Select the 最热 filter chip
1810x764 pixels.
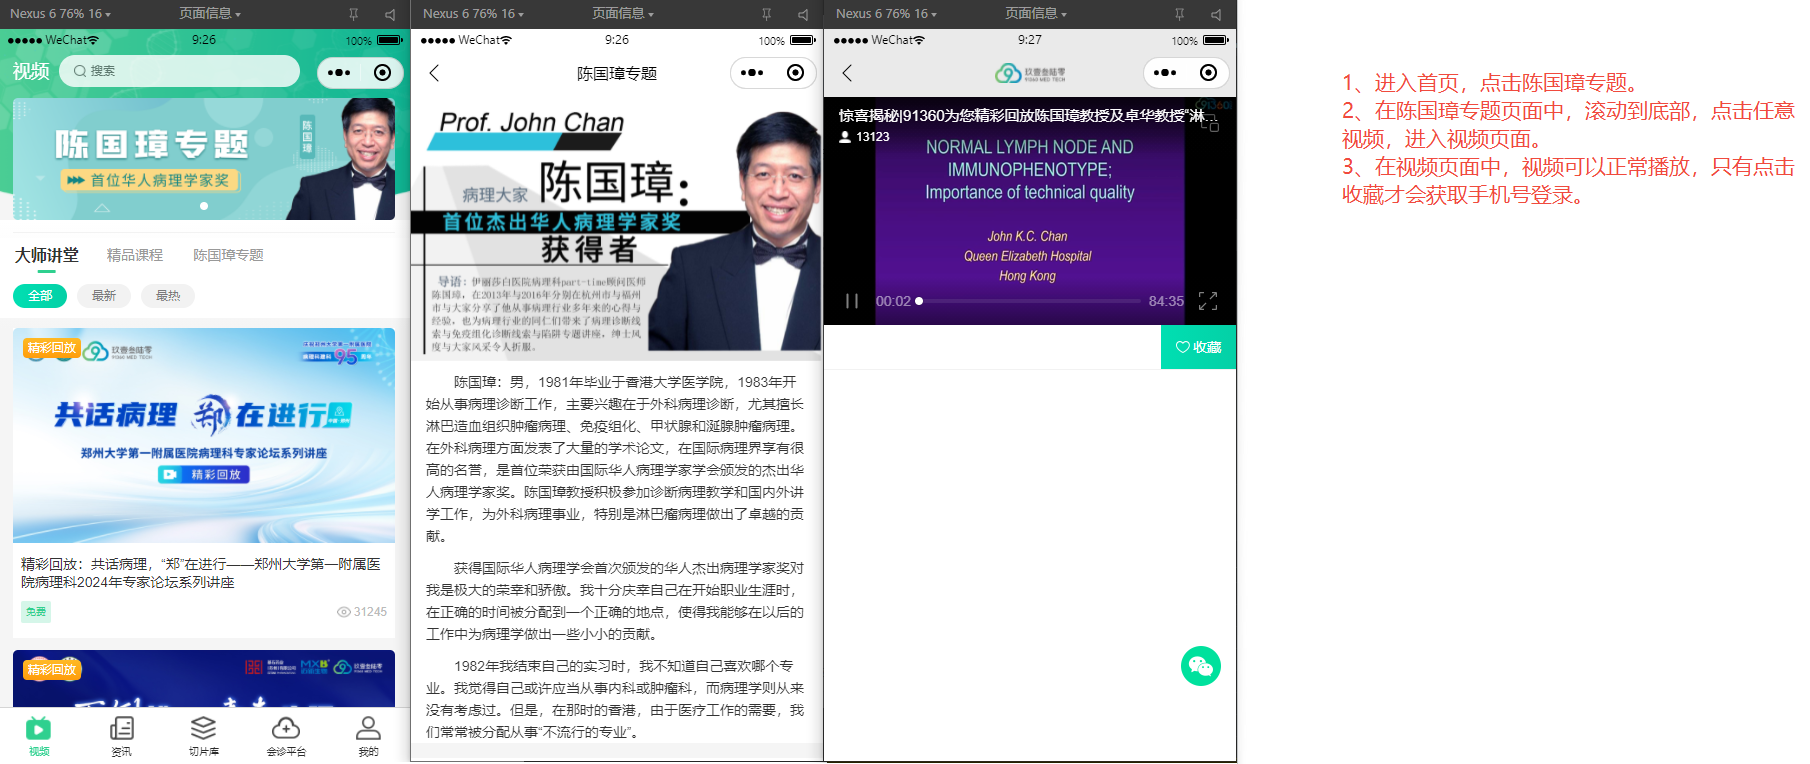click(x=168, y=296)
